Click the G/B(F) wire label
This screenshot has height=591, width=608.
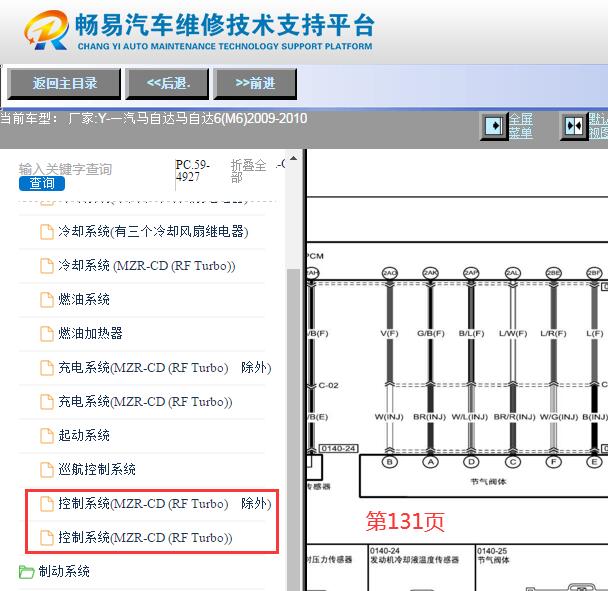pos(431,333)
